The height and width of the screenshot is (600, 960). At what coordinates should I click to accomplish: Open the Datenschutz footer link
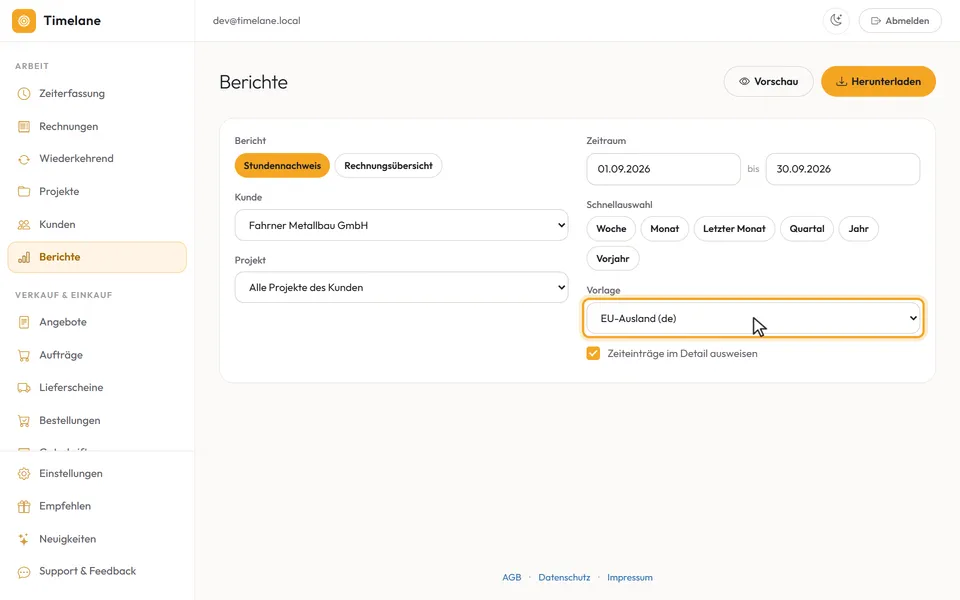pyautogui.click(x=564, y=577)
